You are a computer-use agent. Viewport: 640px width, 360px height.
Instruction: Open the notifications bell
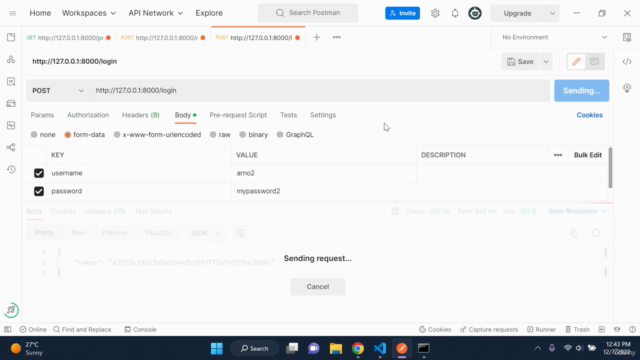455,13
